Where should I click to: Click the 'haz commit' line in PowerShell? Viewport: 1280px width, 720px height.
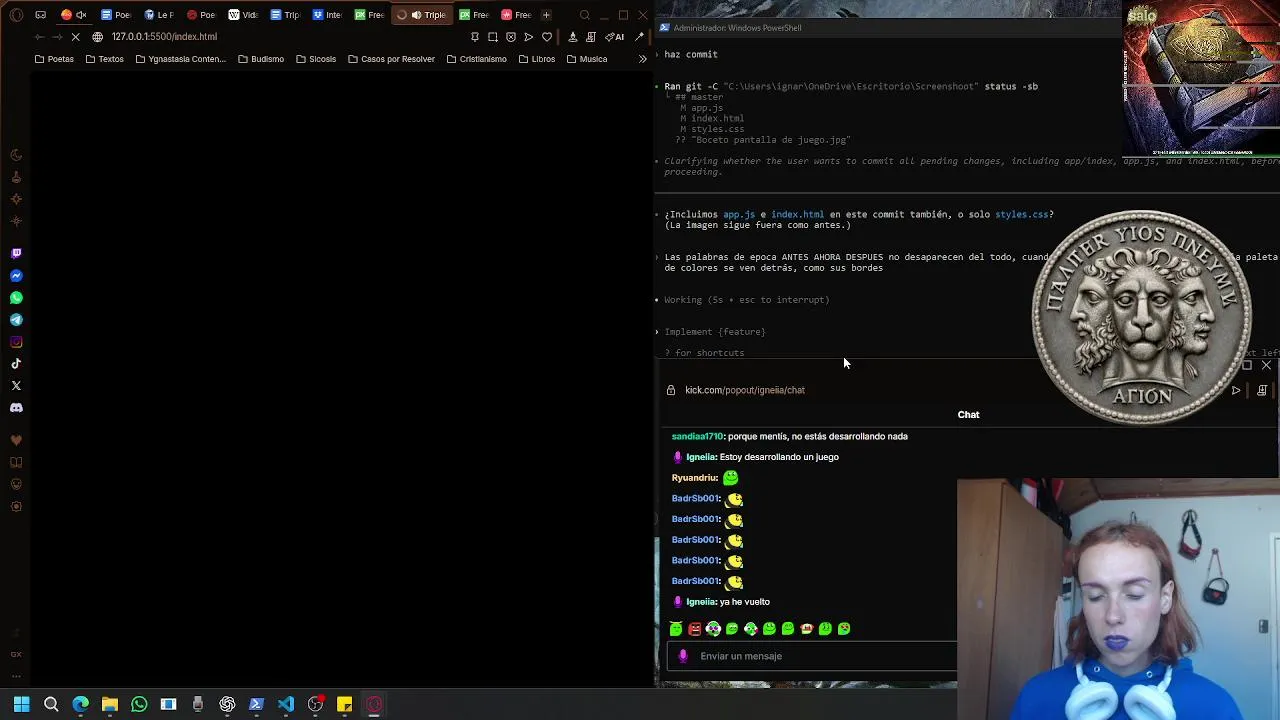(691, 54)
